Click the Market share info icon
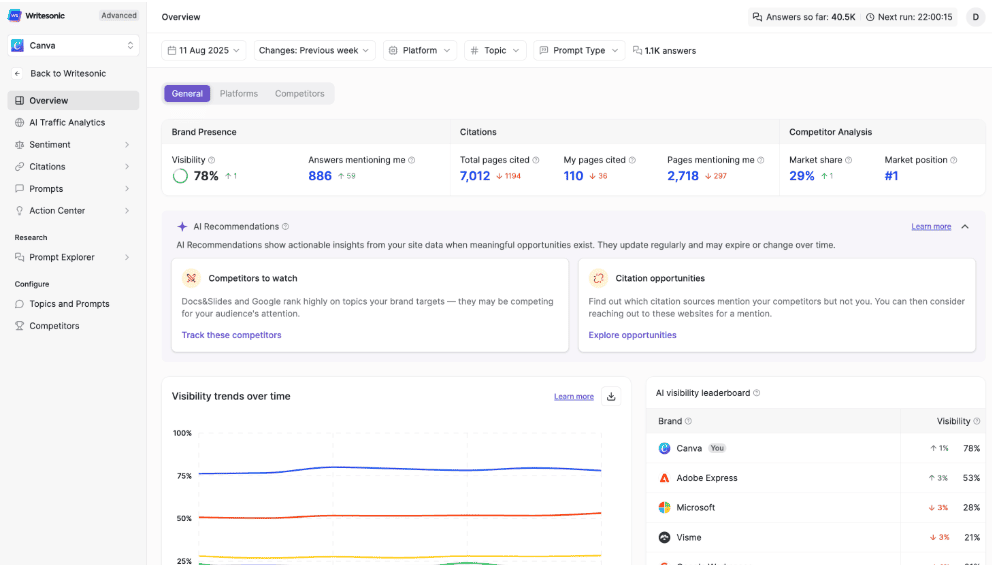 pyautogui.click(x=849, y=160)
